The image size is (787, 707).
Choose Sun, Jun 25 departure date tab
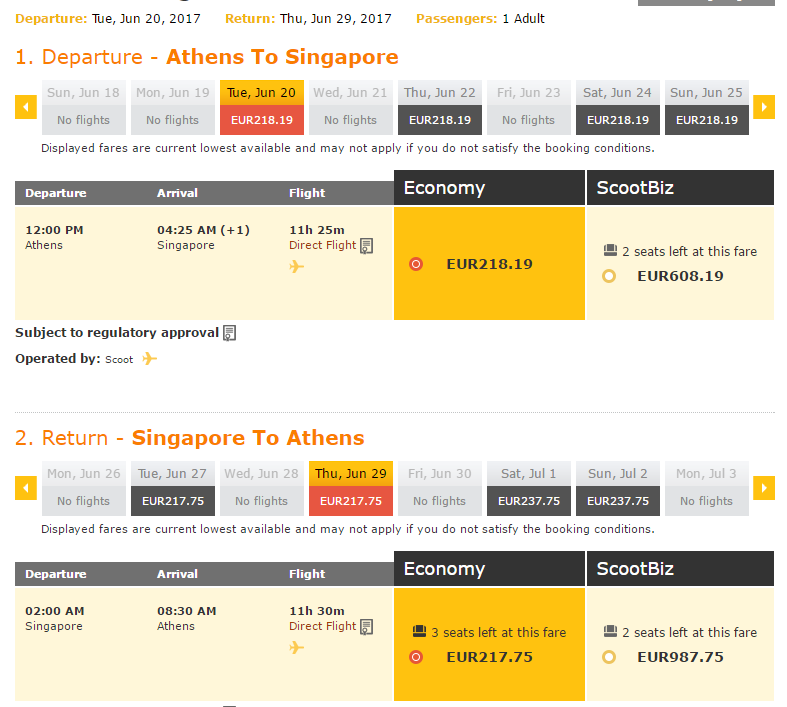(707, 107)
